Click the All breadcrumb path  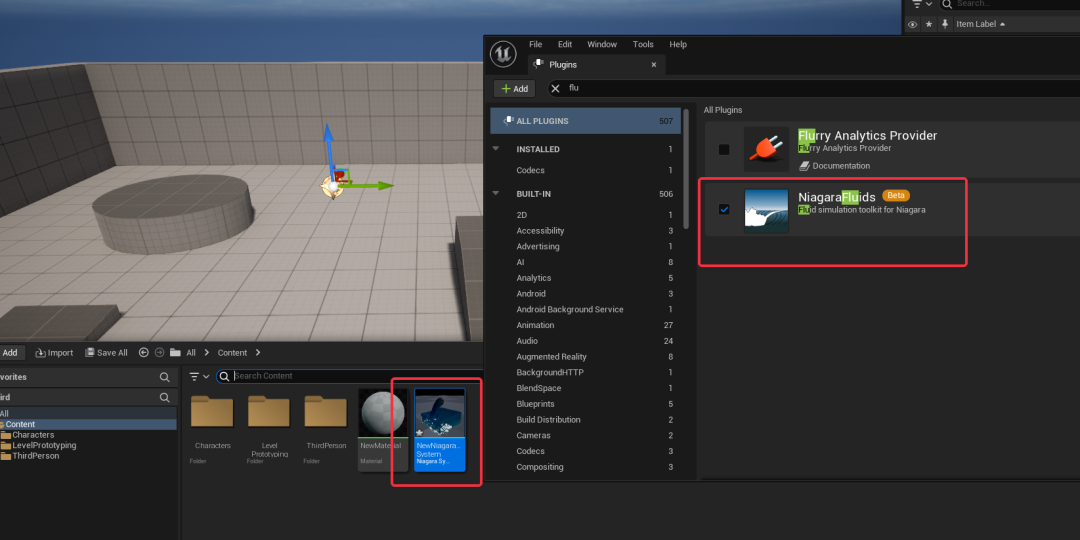point(191,353)
